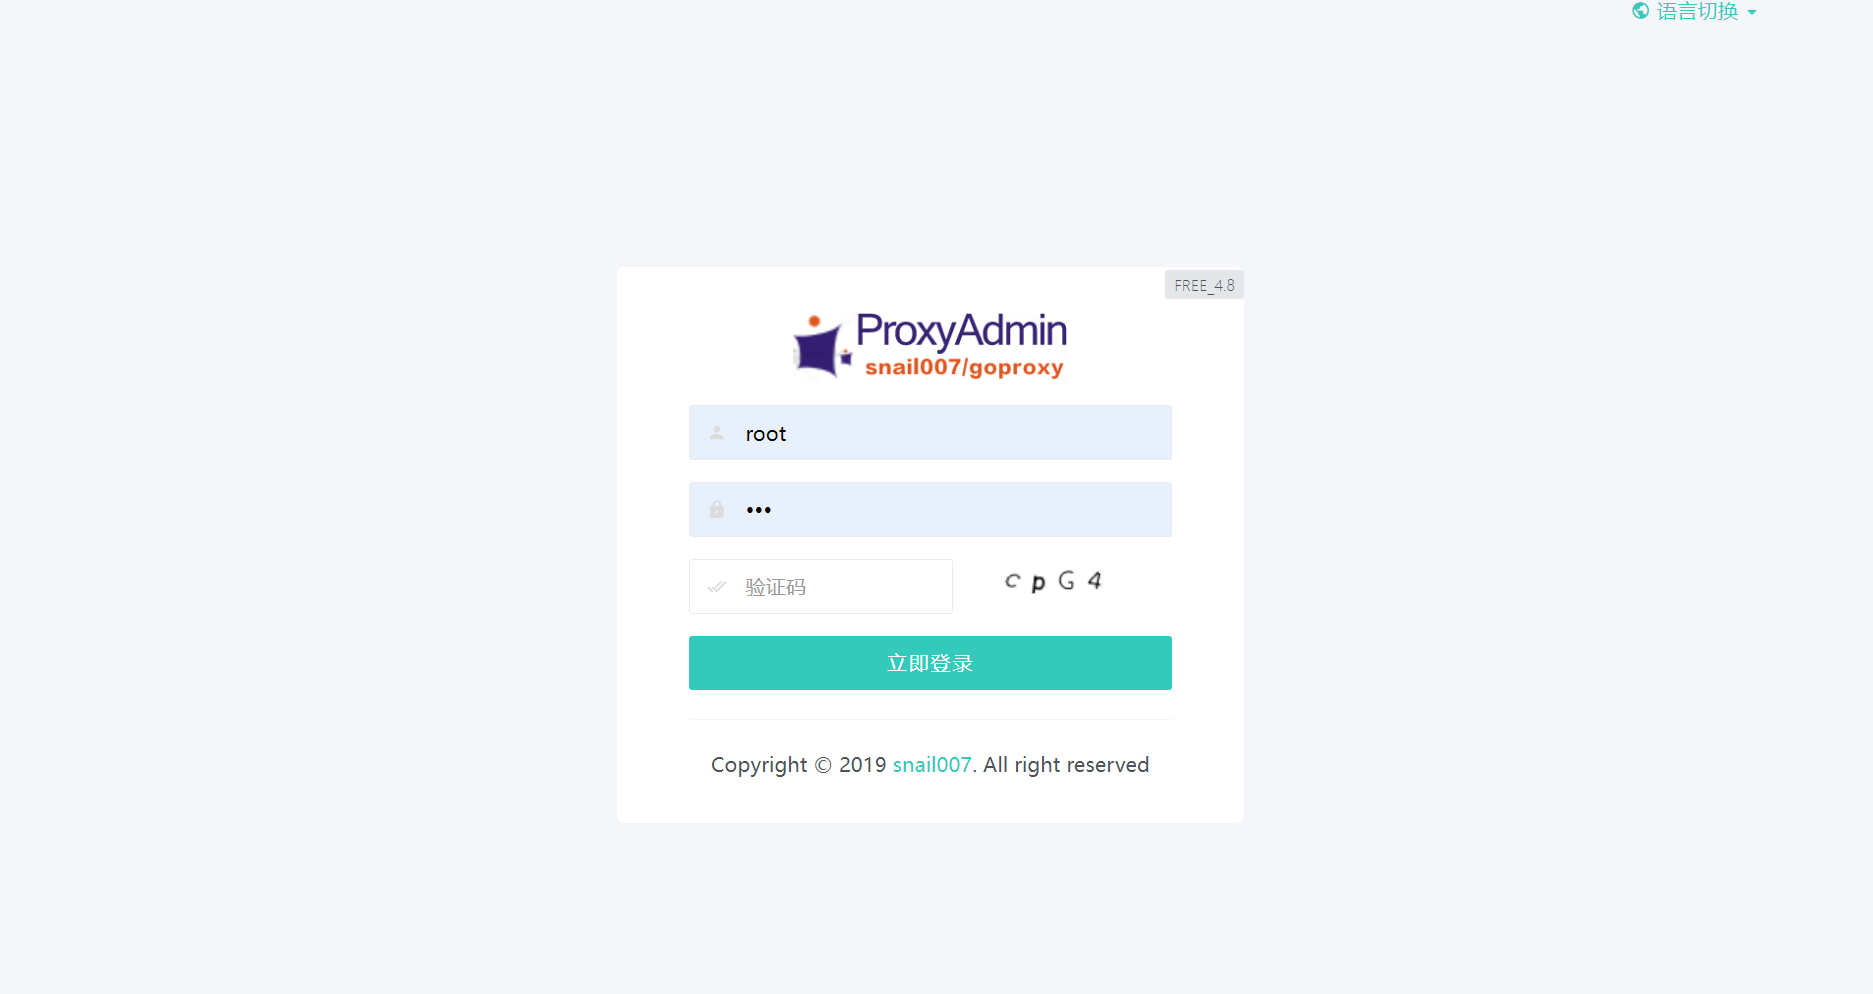Focus the password field with masked dots
The height and width of the screenshot is (994, 1873).
point(930,510)
